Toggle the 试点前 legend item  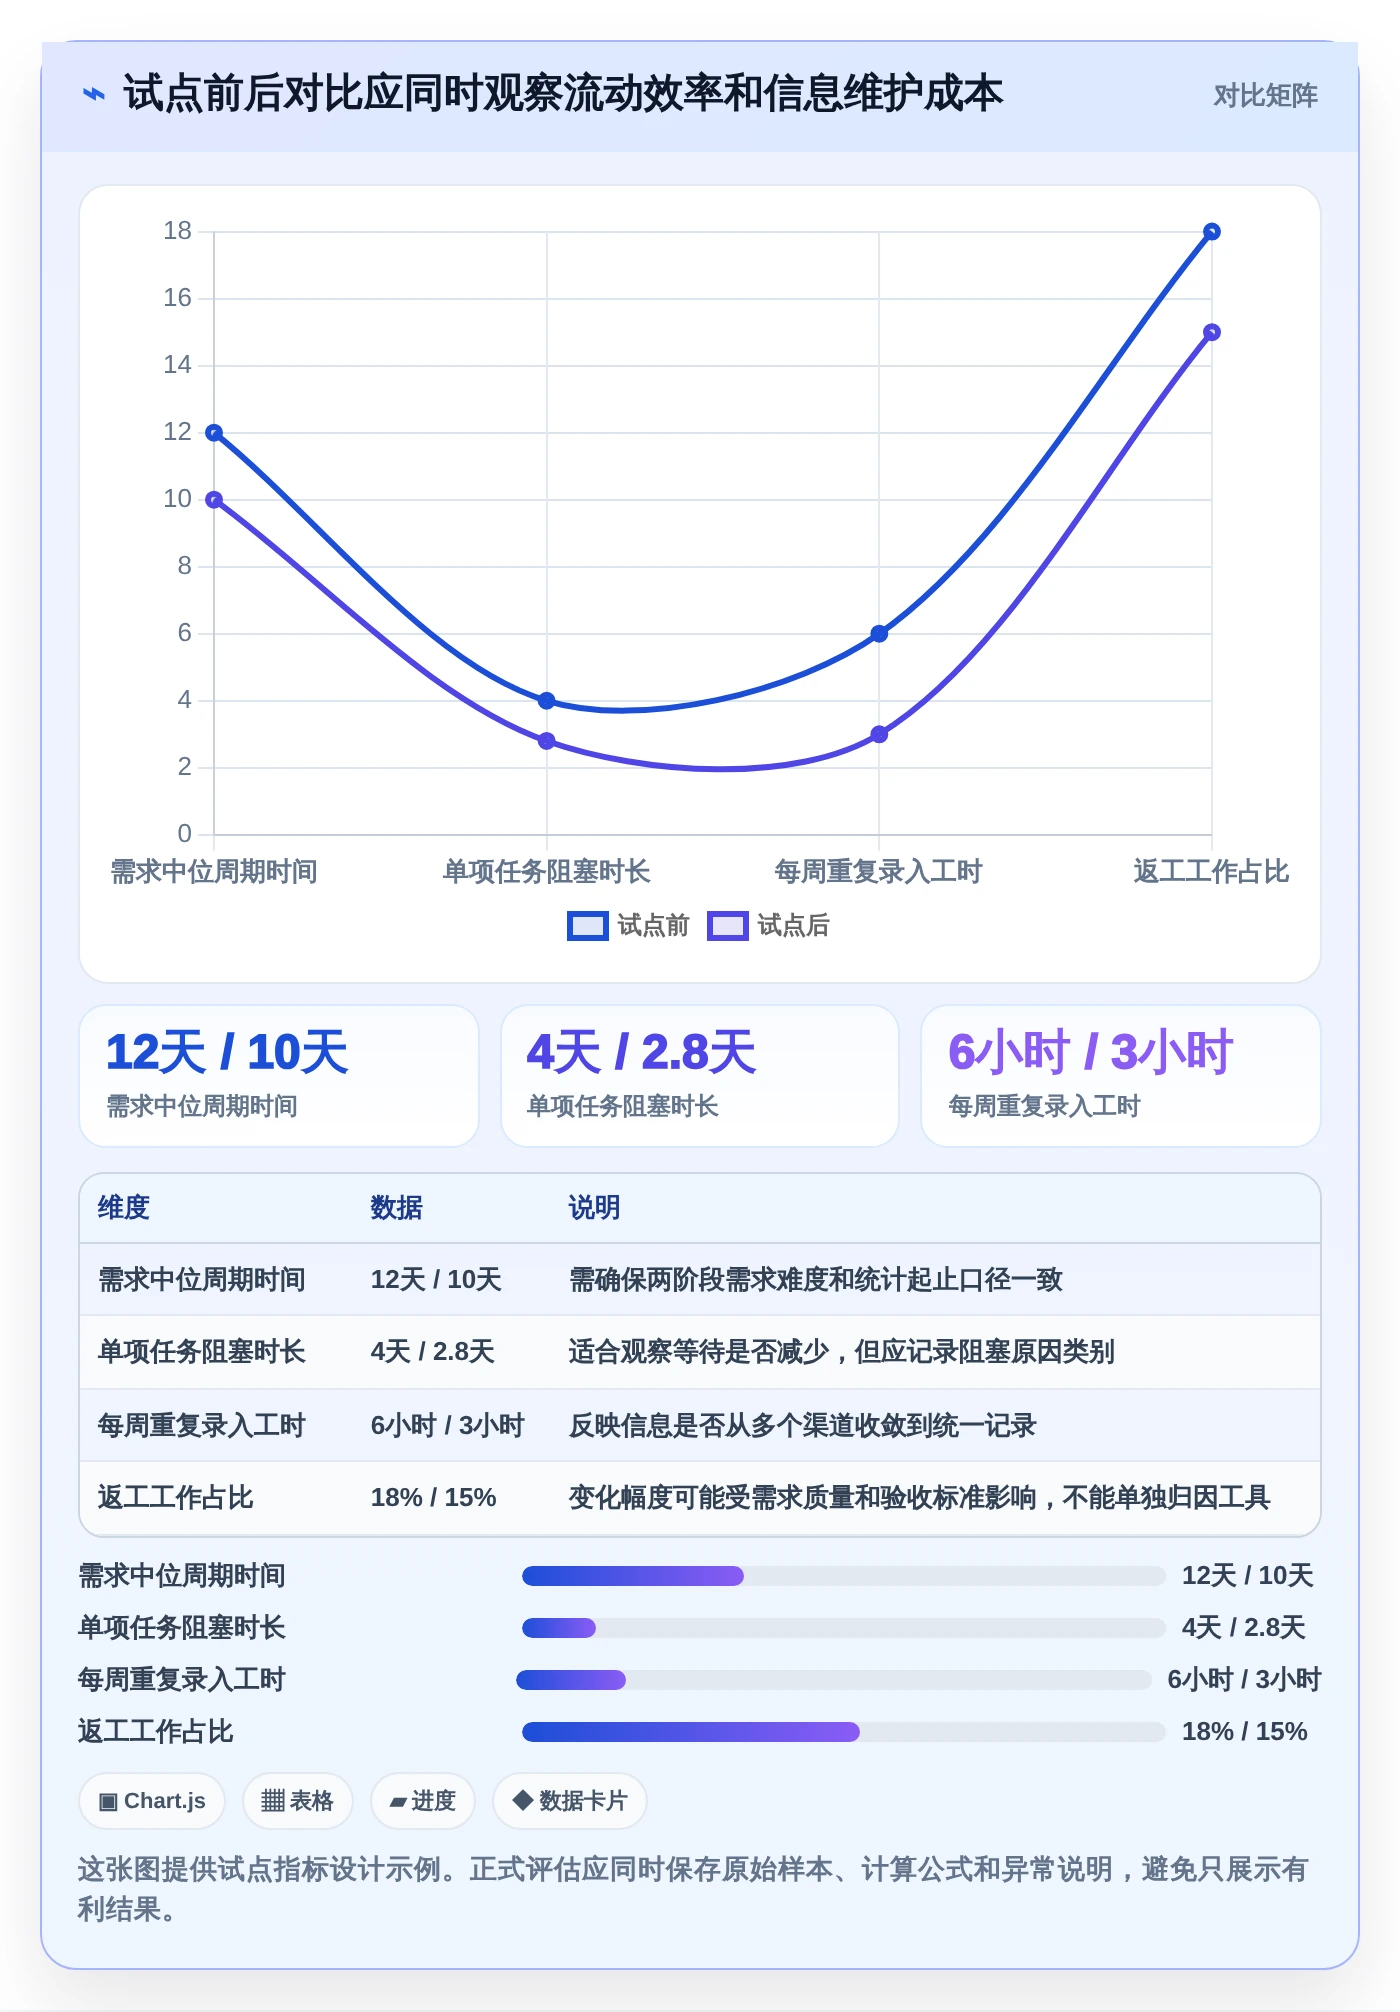pyautogui.click(x=628, y=926)
